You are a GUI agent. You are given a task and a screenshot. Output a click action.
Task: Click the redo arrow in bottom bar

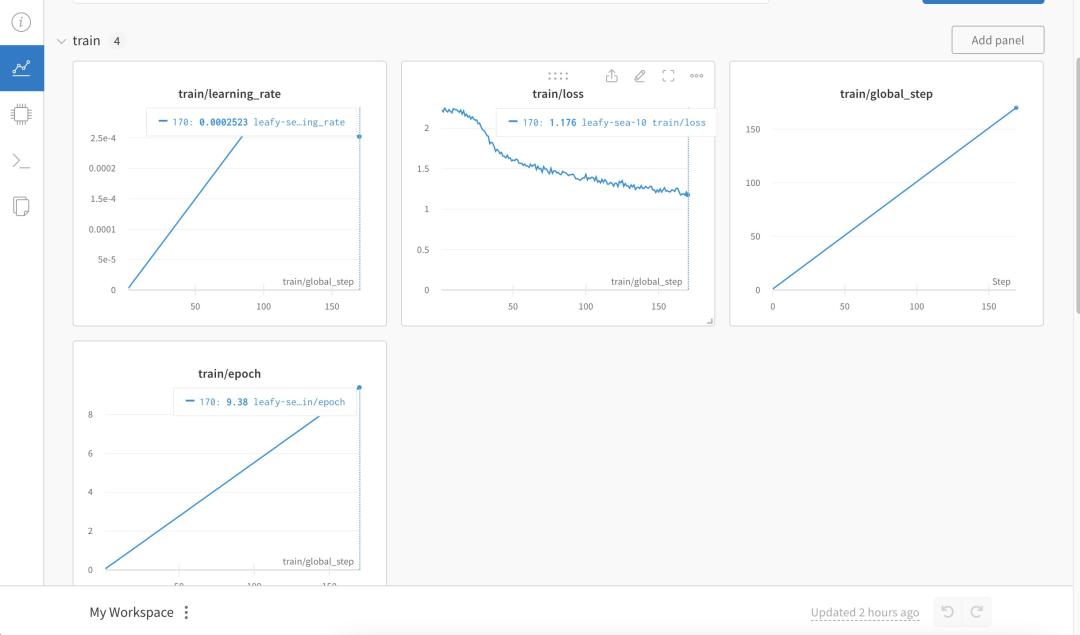point(977,612)
